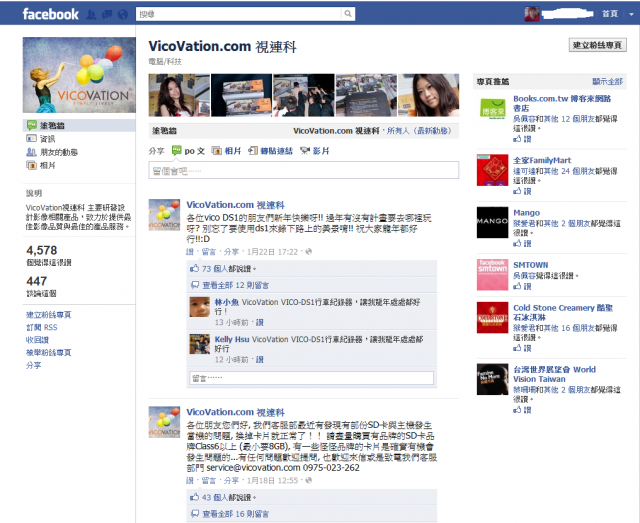Select 塗鴉牆 in the left sidebar
Image resolution: width=640 pixels, height=523 pixels.
pyautogui.click(x=79, y=125)
